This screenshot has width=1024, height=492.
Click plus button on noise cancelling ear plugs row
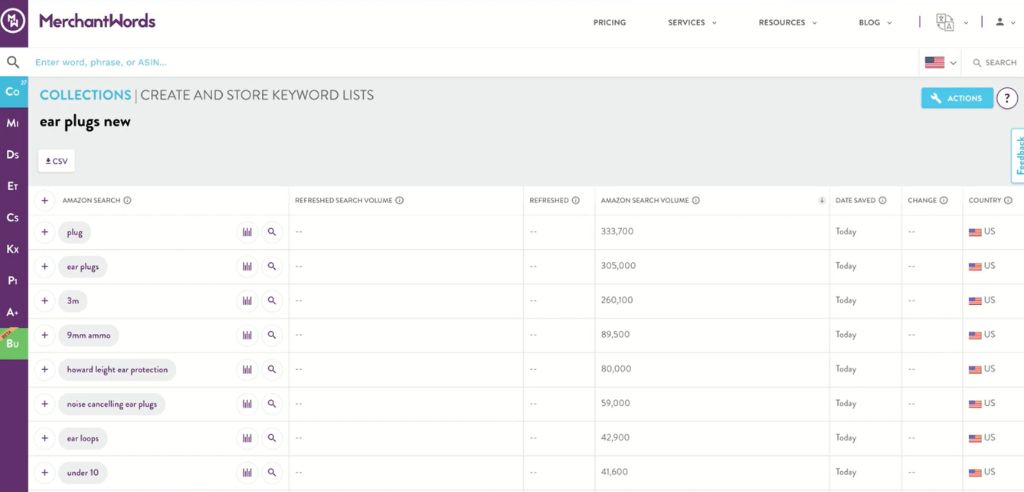point(44,404)
